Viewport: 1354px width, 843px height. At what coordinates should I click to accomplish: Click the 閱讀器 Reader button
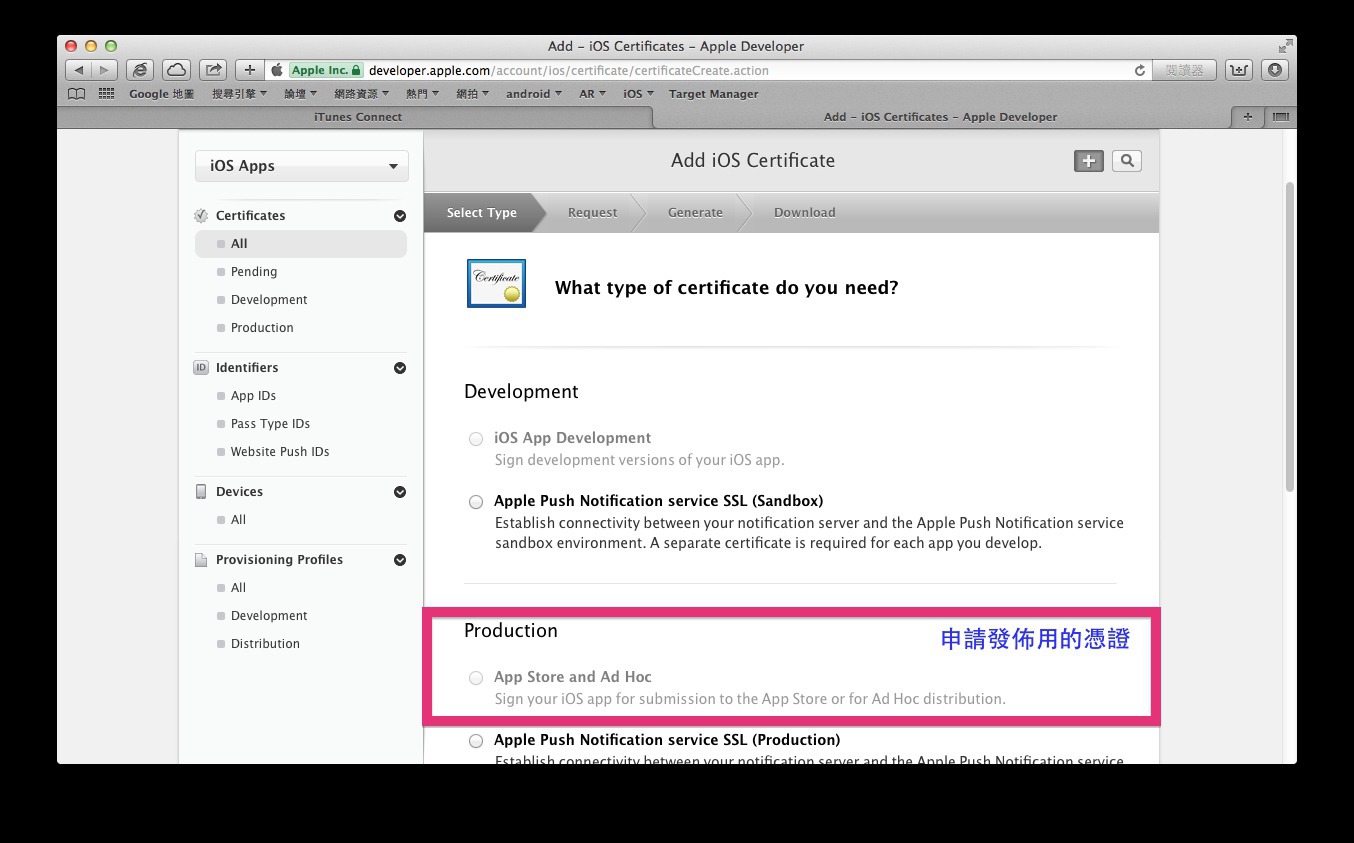pos(1185,70)
